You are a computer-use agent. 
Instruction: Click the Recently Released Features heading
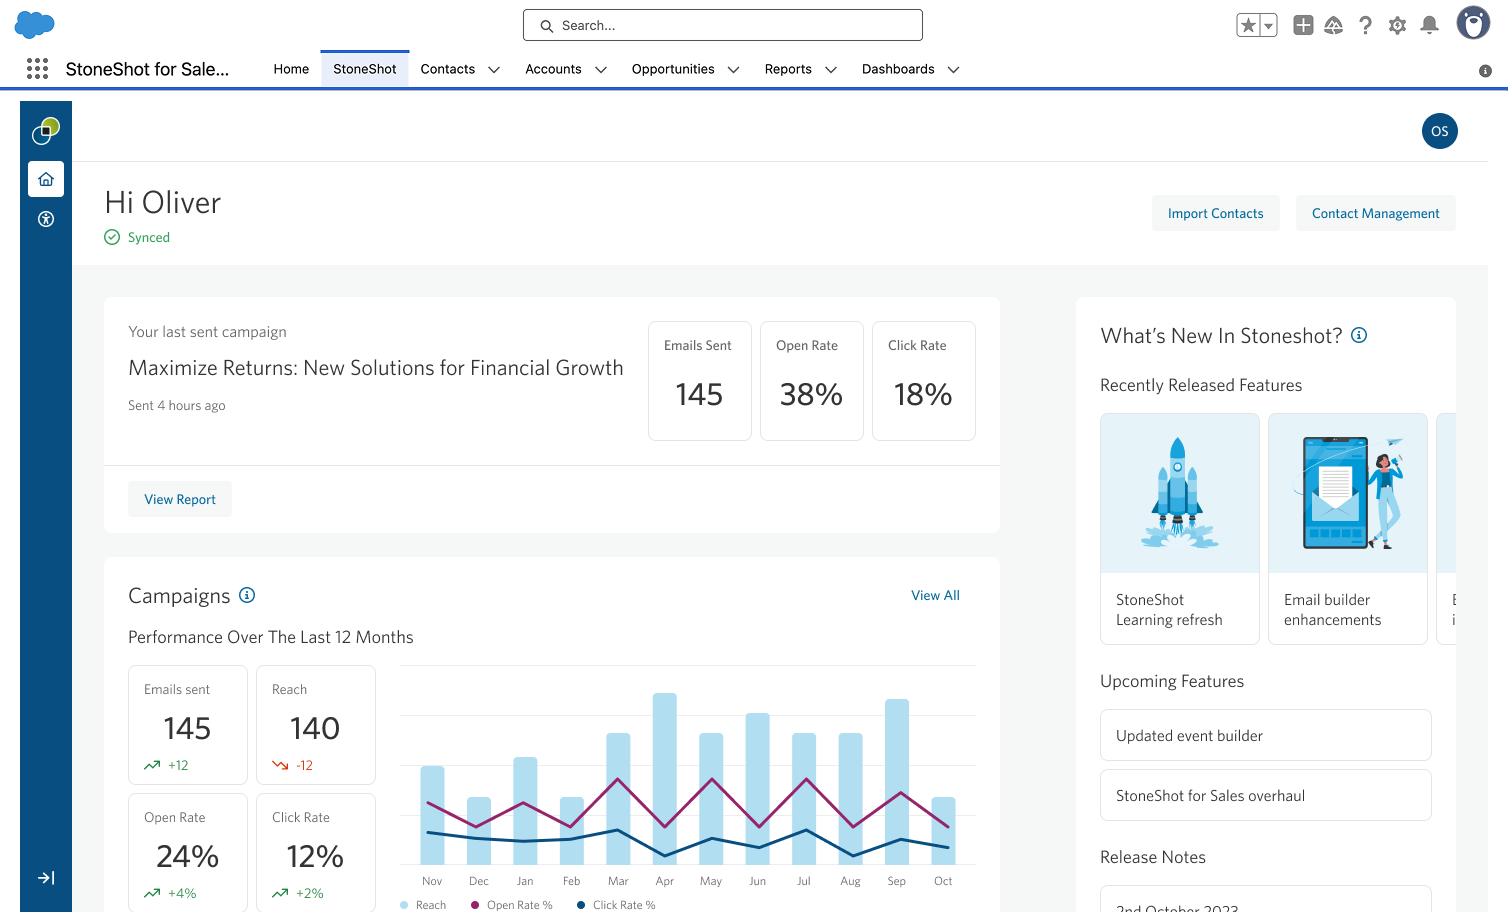click(1201, 385)
